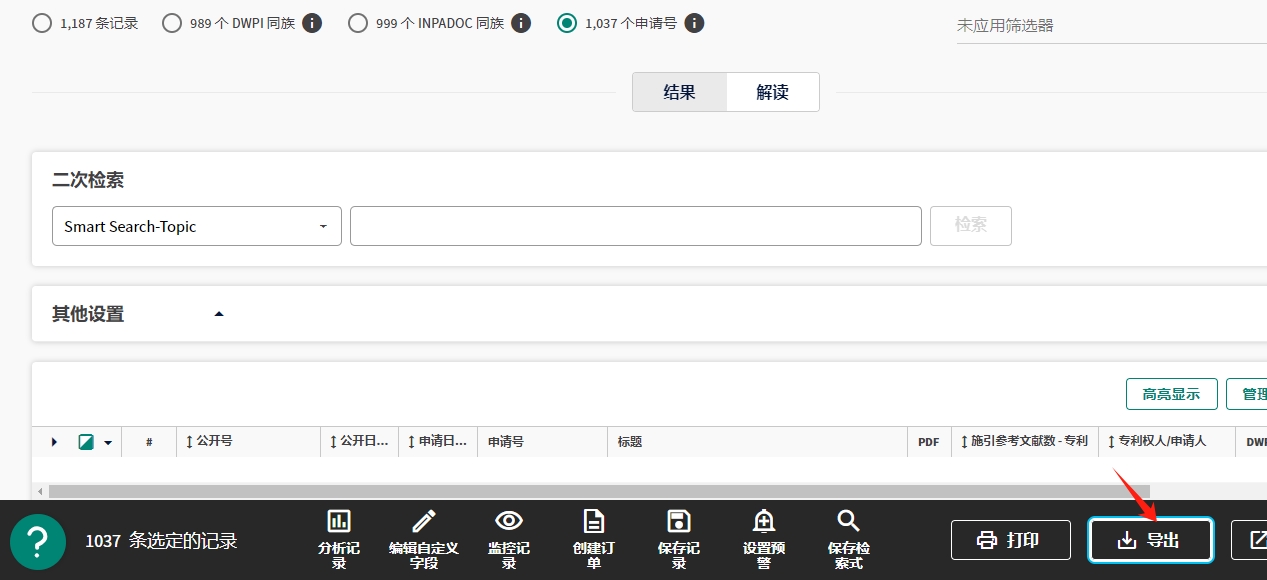Select the 创建订单 document icon
Image resolution: width=1267 pixels, height=580 pixels.
[594, 521]
